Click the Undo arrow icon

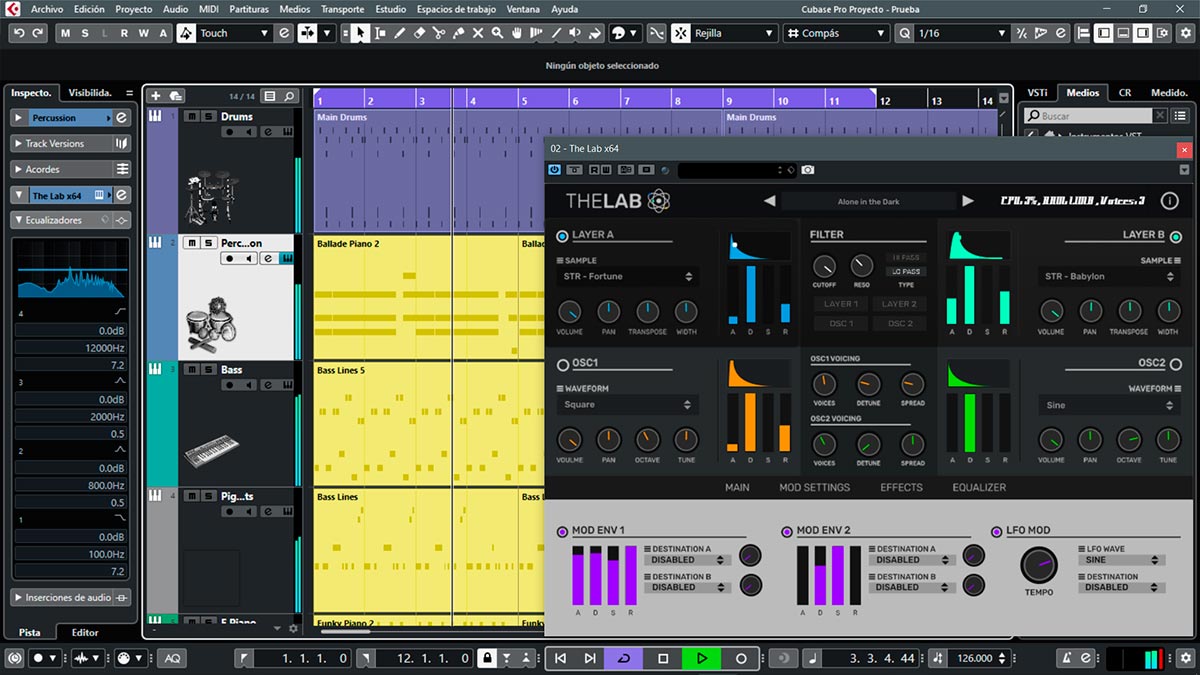pyautogui.click(x=18, y=33)
